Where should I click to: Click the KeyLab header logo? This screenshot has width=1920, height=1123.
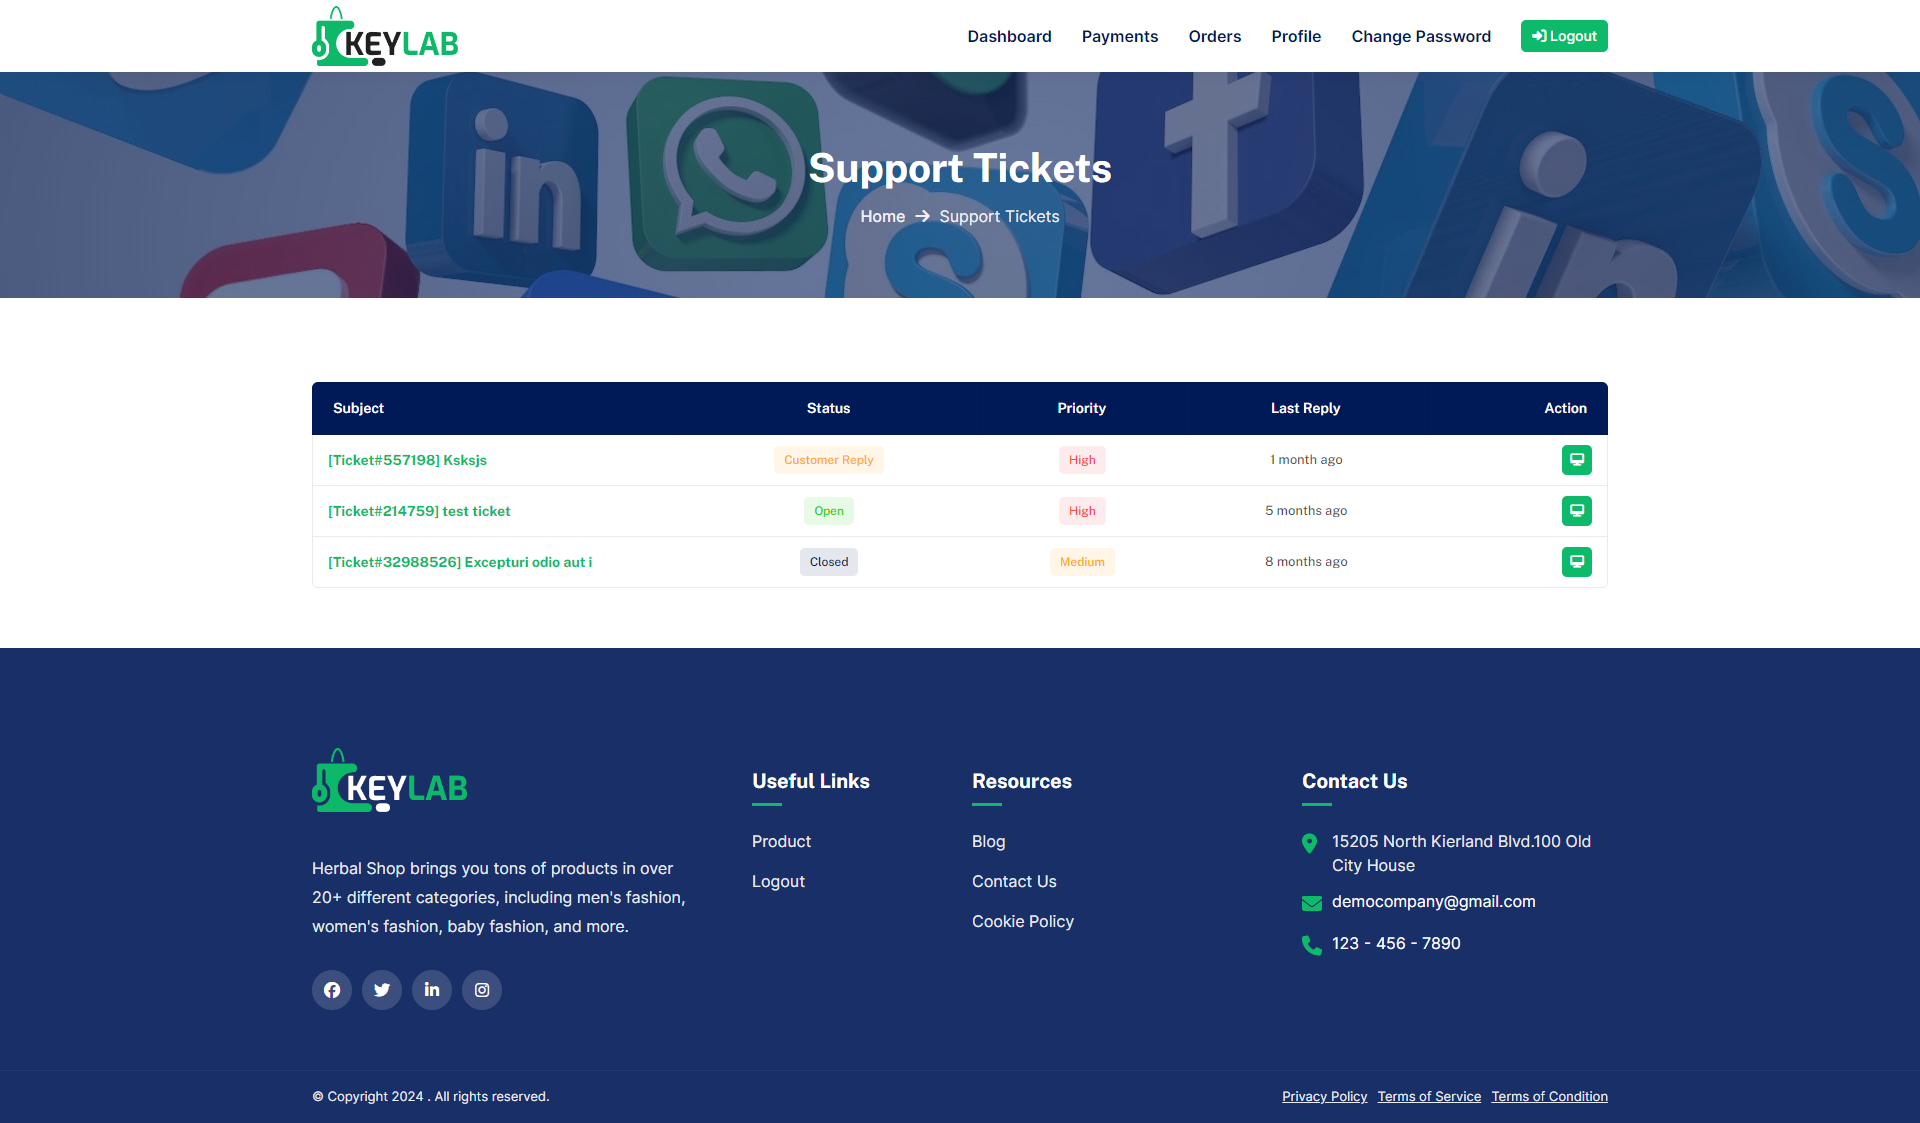[385, 37]
